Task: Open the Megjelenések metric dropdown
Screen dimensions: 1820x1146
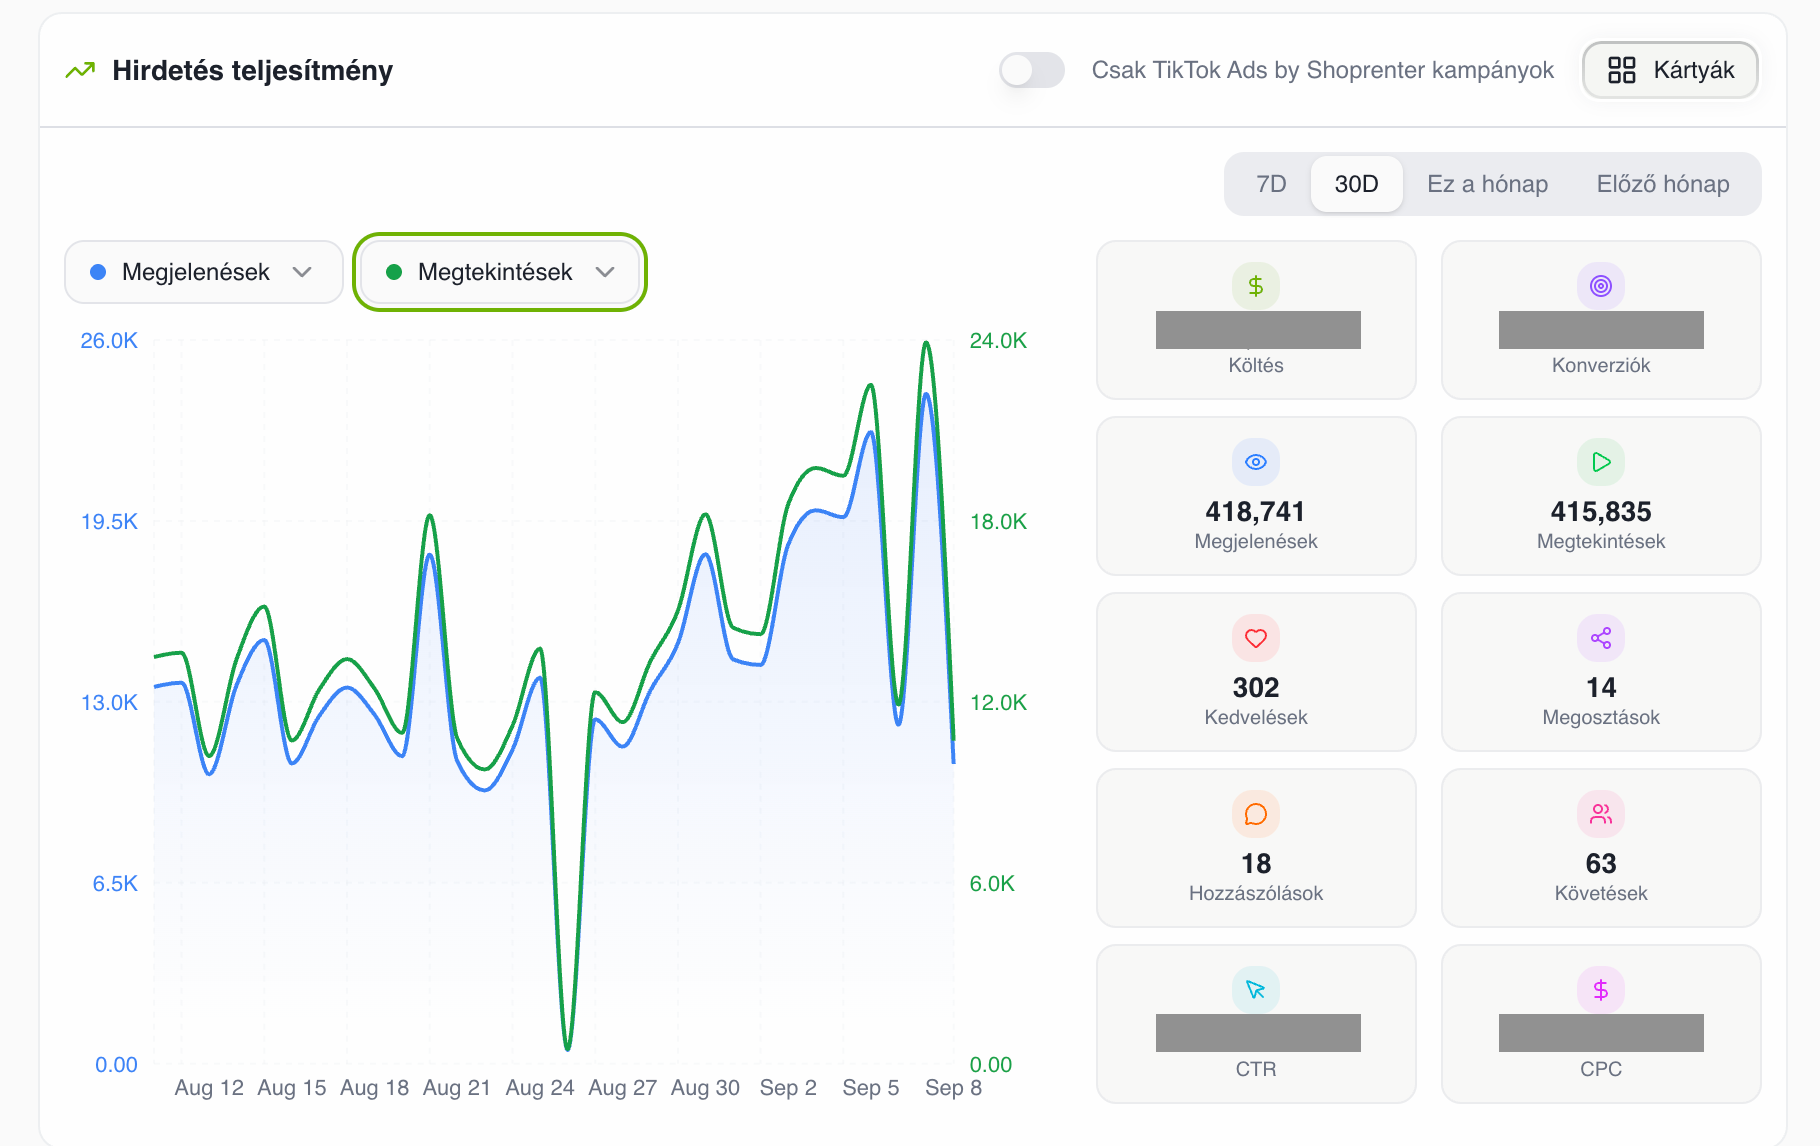Action: [x=204, y=272]
